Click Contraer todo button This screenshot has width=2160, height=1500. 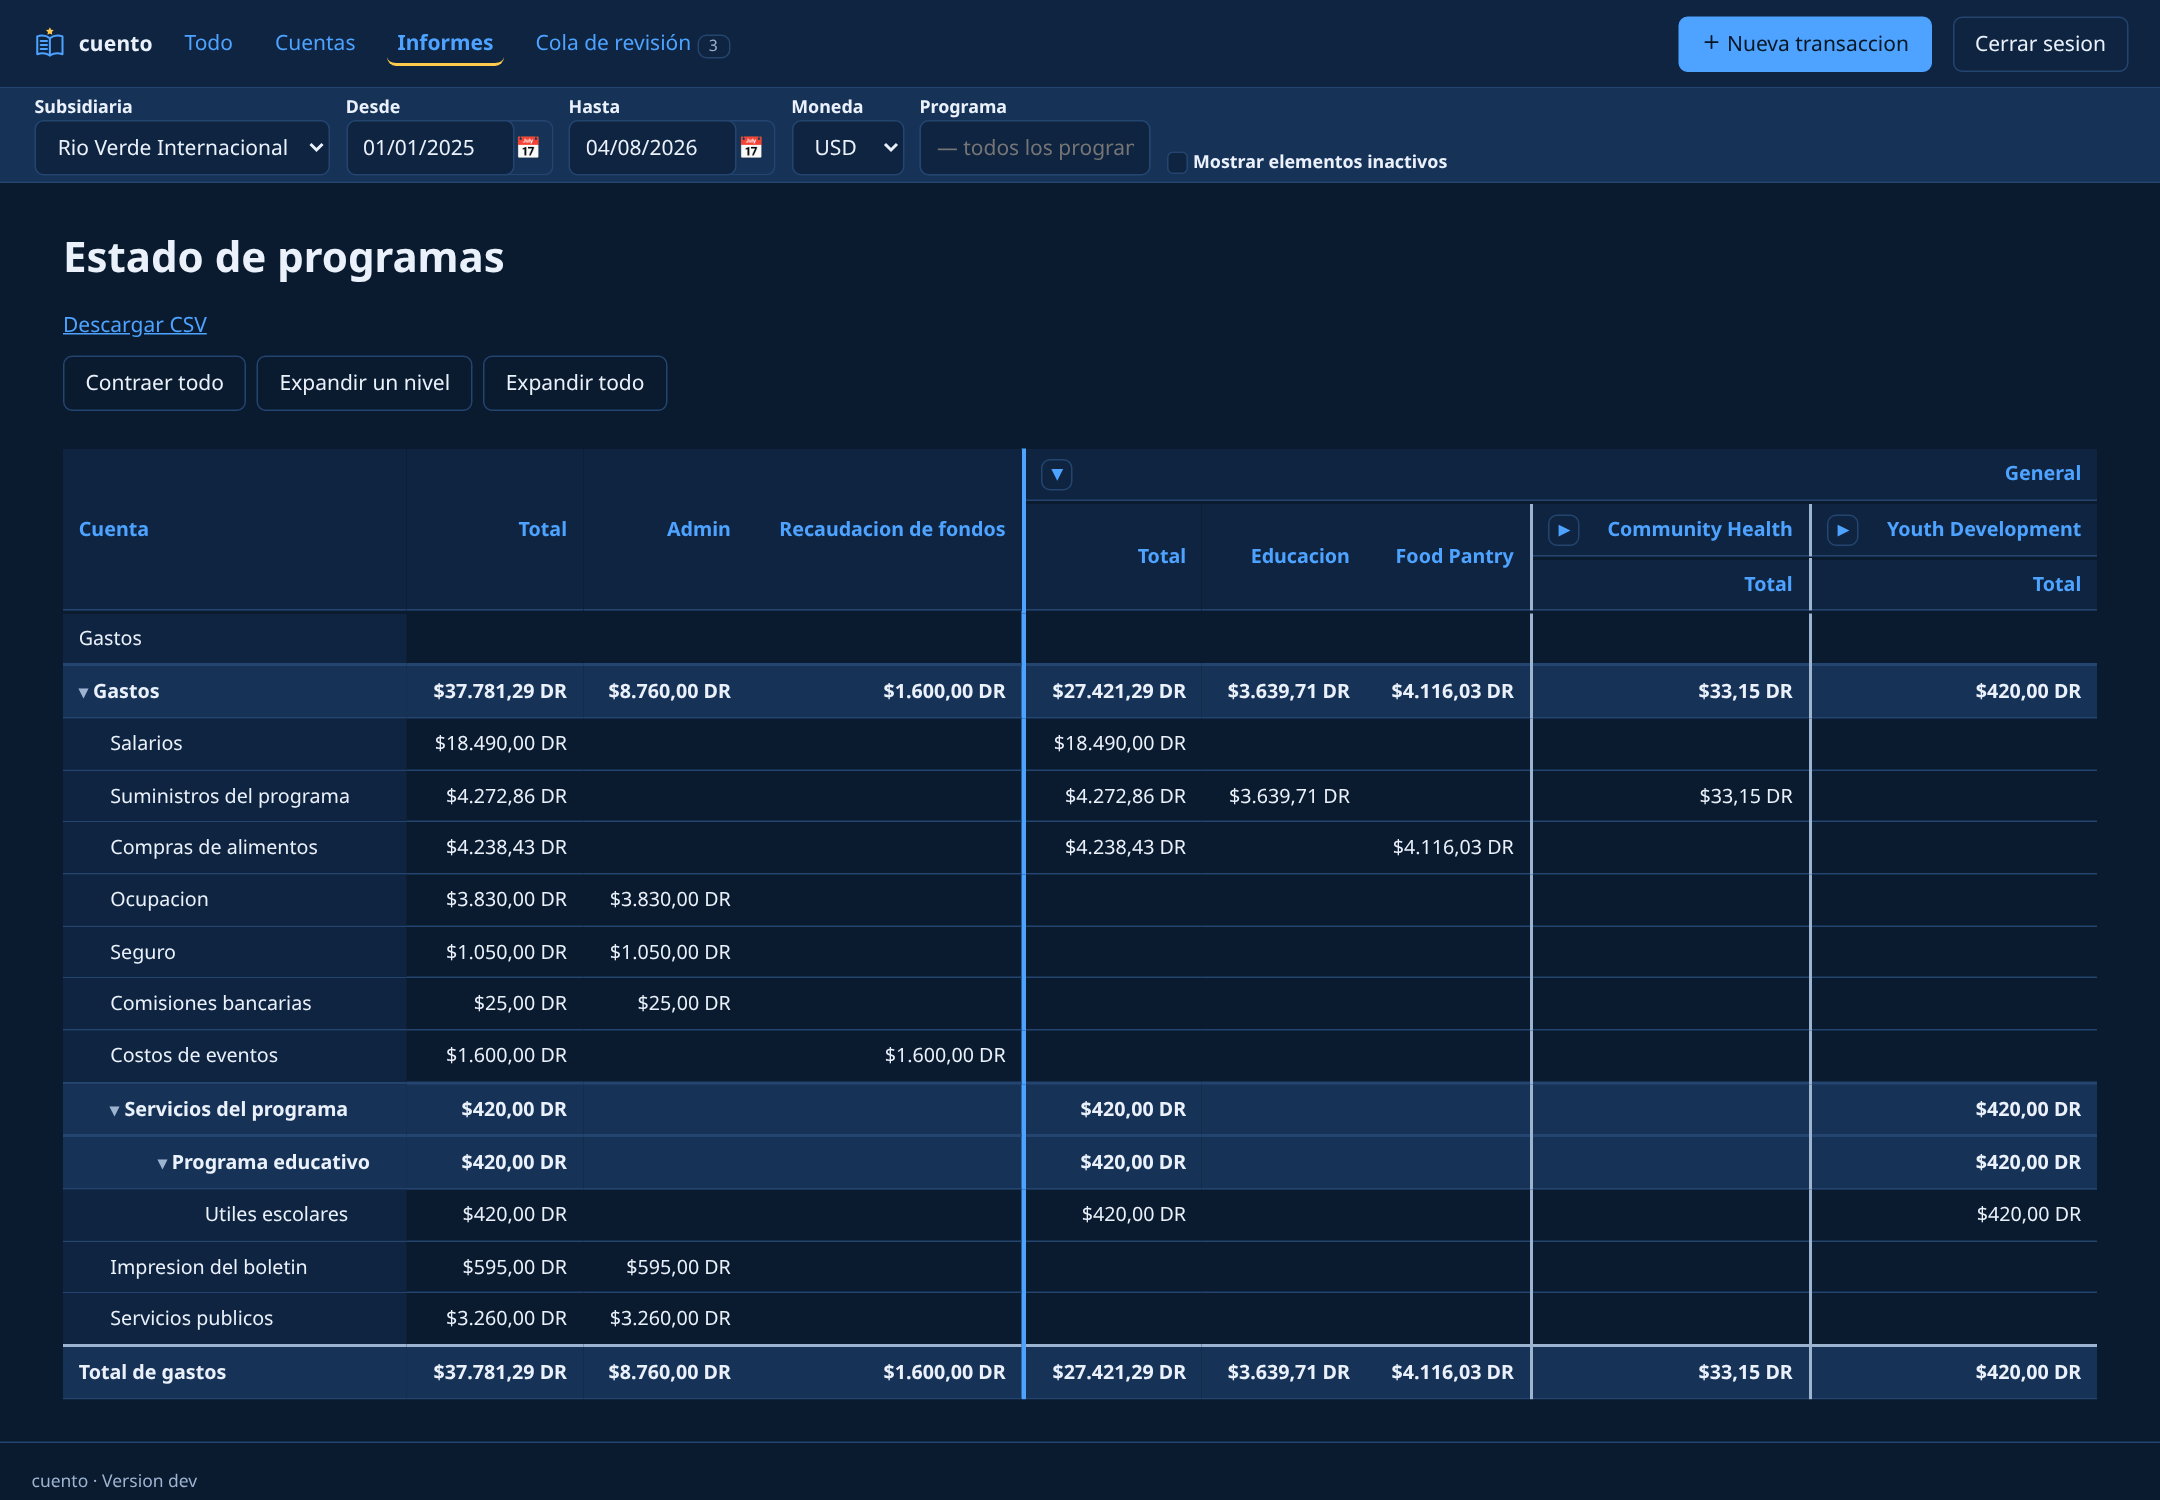point(154,383)
